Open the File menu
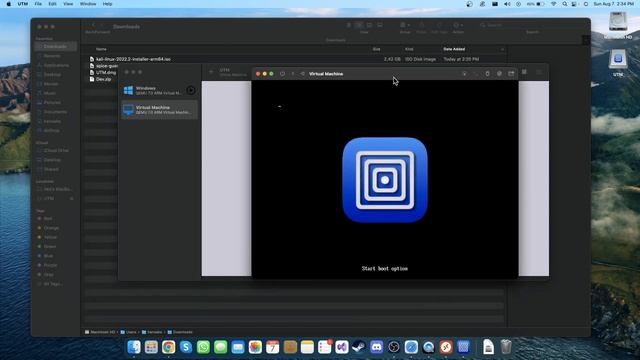The image size is (640, 360). (x=38, y=4)
